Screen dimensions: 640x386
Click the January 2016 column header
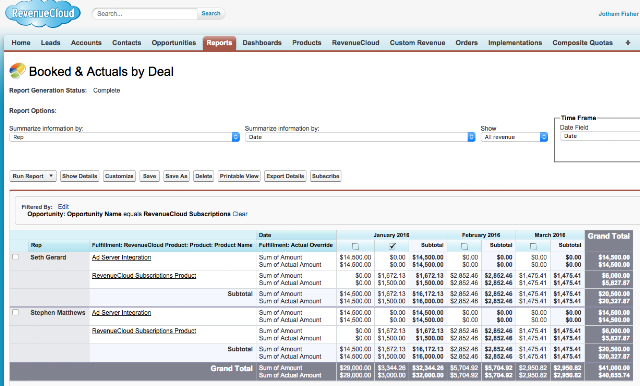(391, 235)
